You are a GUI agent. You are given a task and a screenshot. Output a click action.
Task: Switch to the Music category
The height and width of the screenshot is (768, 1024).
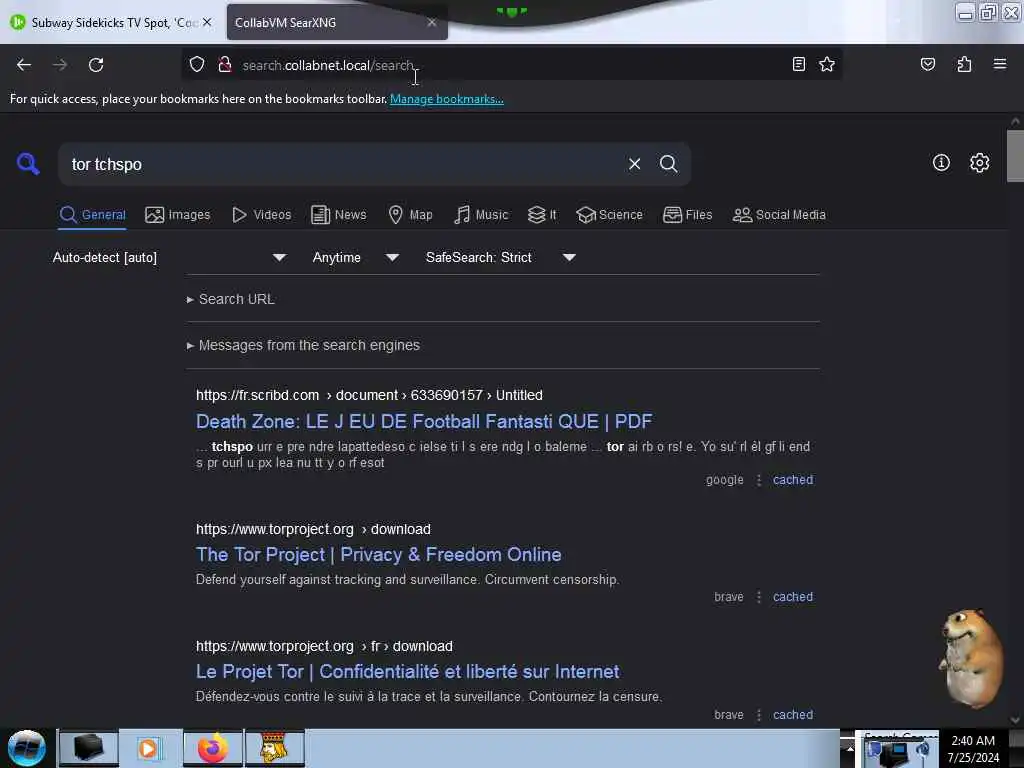pyautogui.click(x=481, y=215)
